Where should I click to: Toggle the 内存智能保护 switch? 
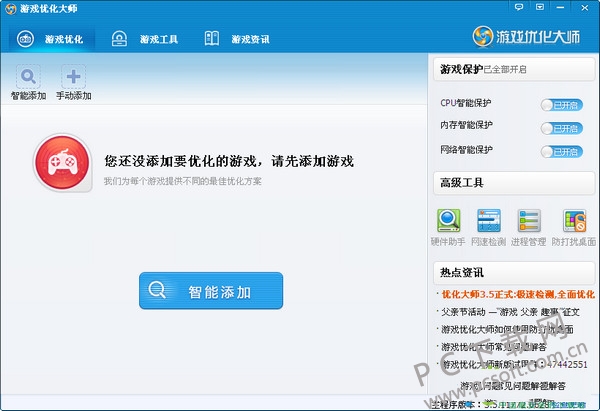[x=562, y=129]
